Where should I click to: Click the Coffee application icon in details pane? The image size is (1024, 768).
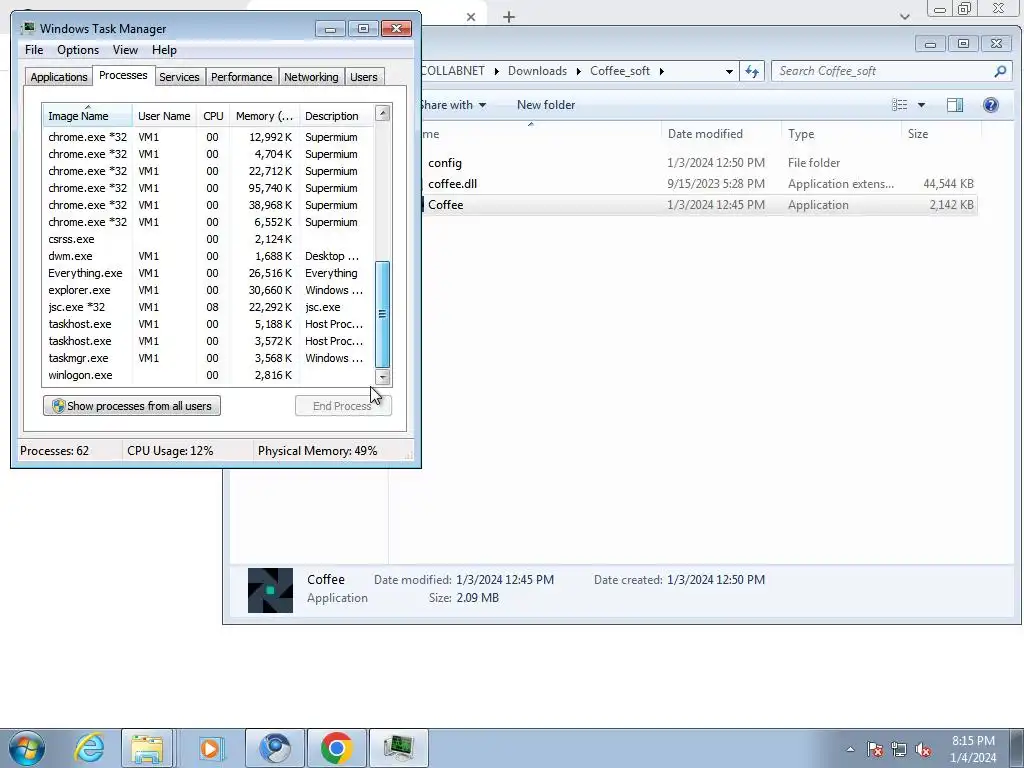(270, 590)
